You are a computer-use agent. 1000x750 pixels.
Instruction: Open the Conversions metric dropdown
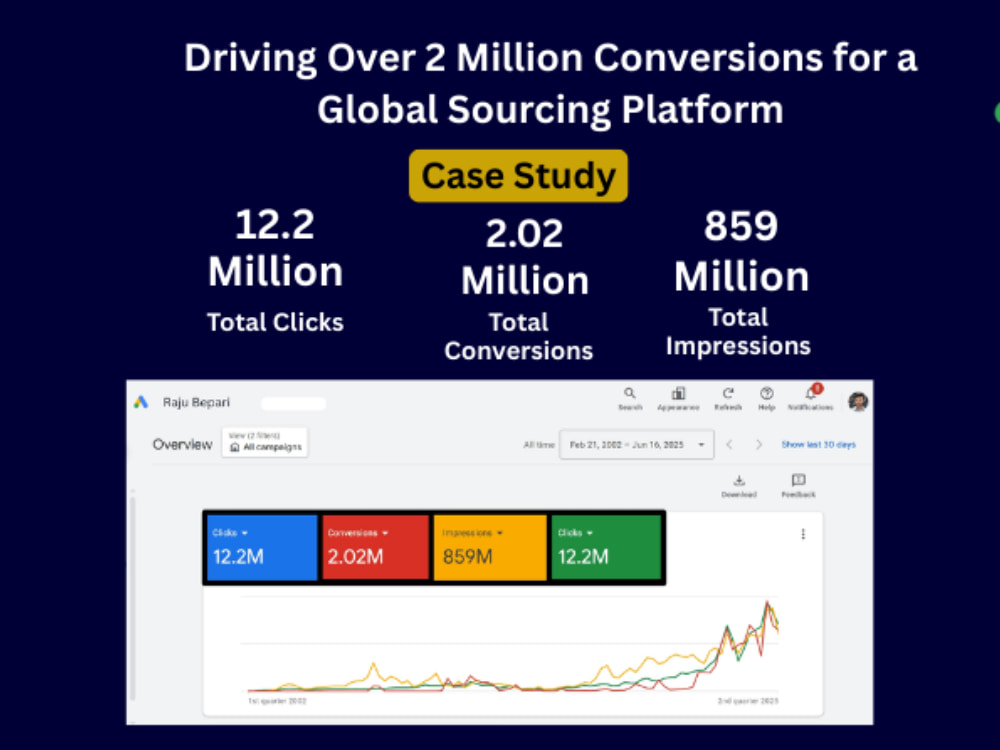[358, 533]
